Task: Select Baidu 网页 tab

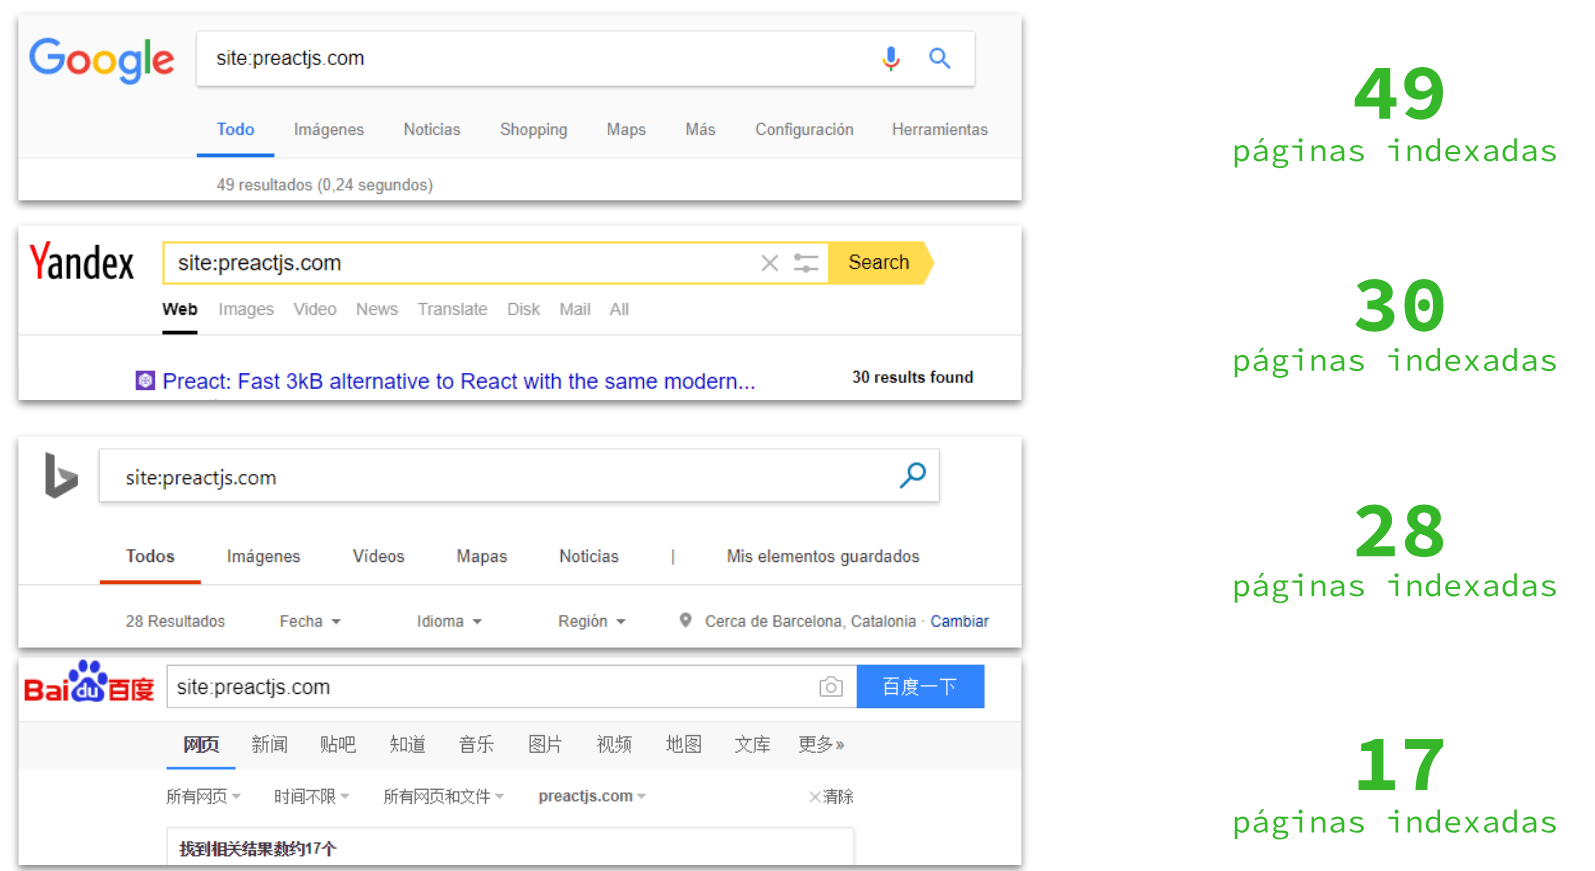Action: point(201,744)
